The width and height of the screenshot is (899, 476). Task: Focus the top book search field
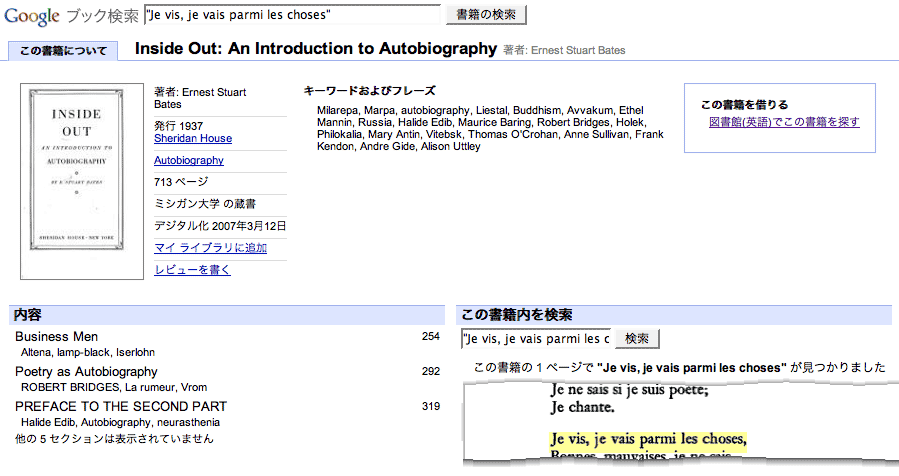(x=292, y=15)
